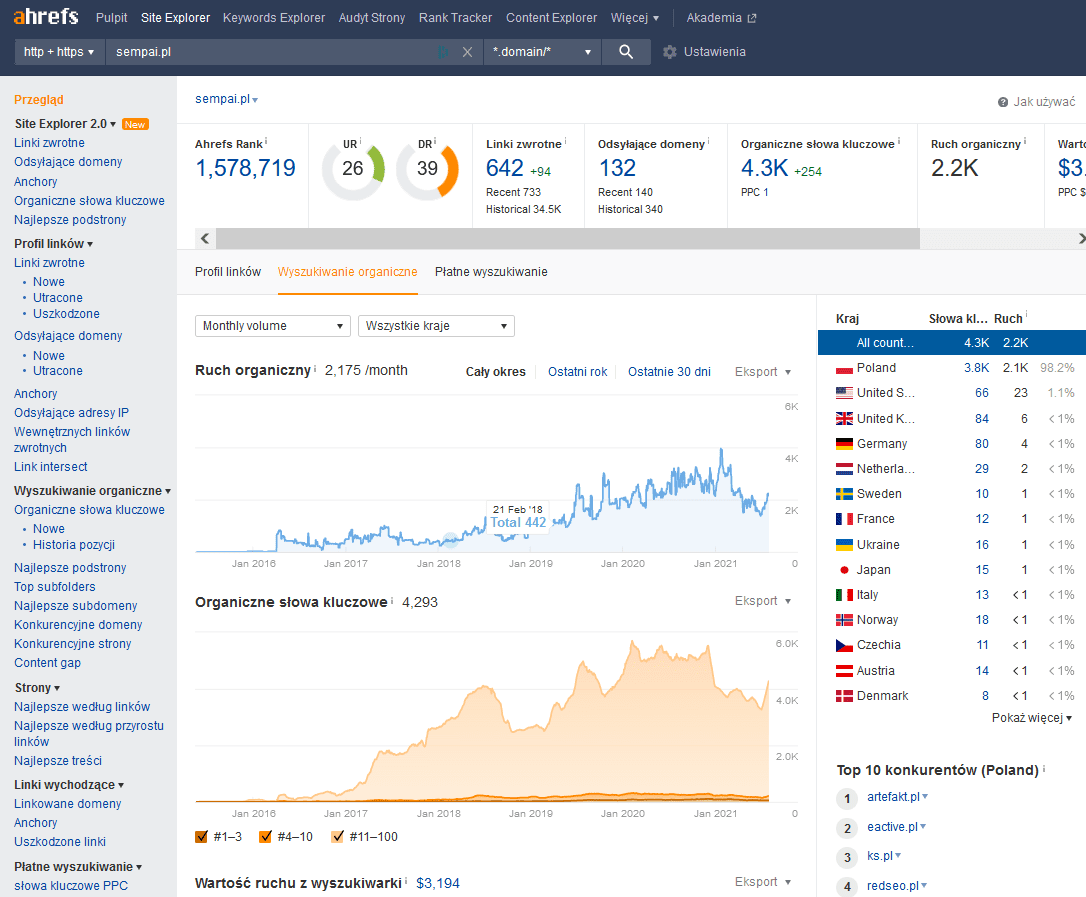
Task: Click the search magnifier button
Action: [626, 52]
